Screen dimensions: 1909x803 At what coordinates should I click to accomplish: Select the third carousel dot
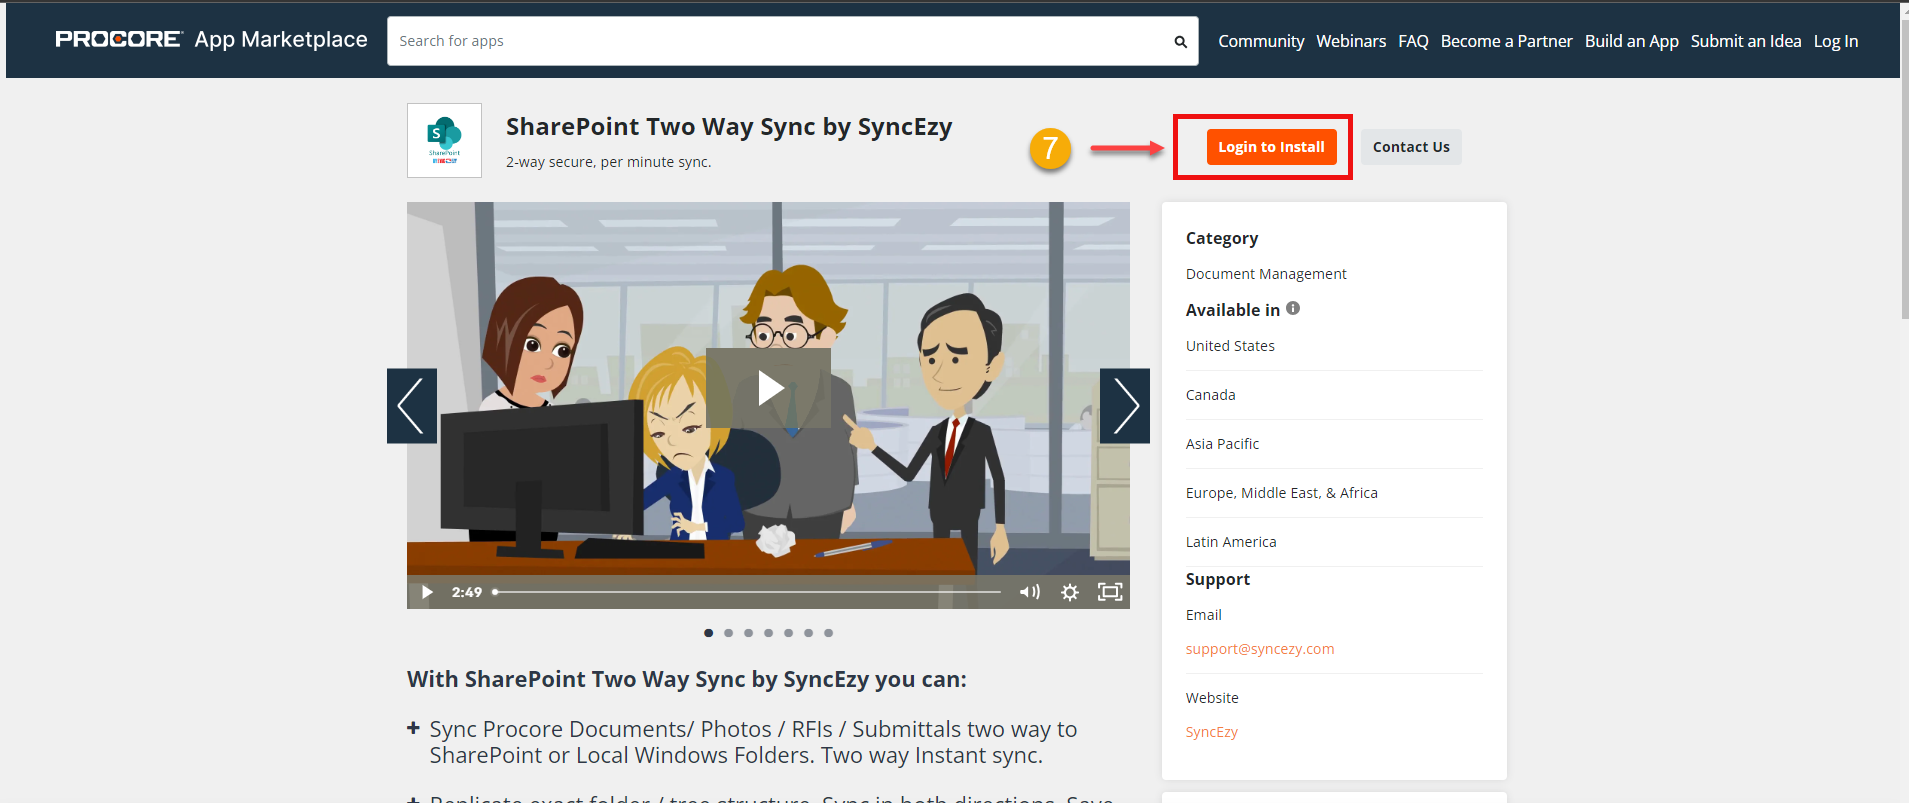tap(749, 633)
